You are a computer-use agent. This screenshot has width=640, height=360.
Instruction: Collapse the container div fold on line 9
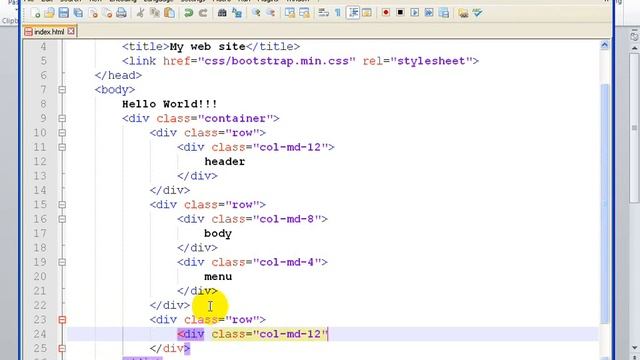coord(62,118)
